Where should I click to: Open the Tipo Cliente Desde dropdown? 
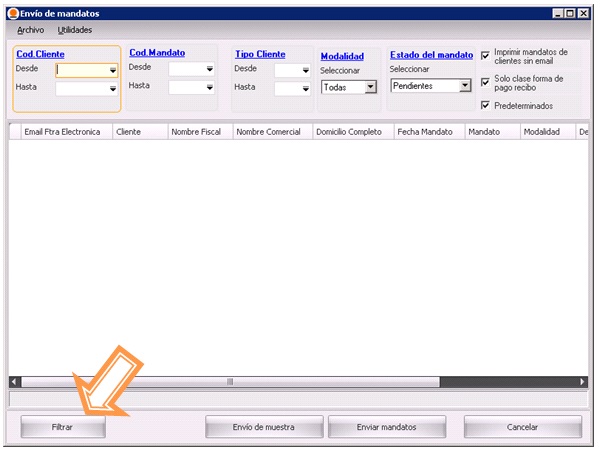pyautogui.click(x=305, y=71)
